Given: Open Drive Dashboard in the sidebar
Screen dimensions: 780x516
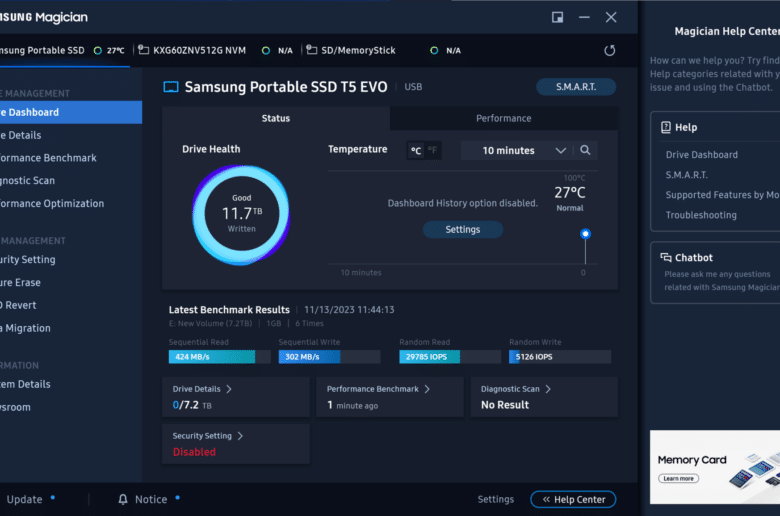Looking at the screenshot, I should tap(71, 112).
